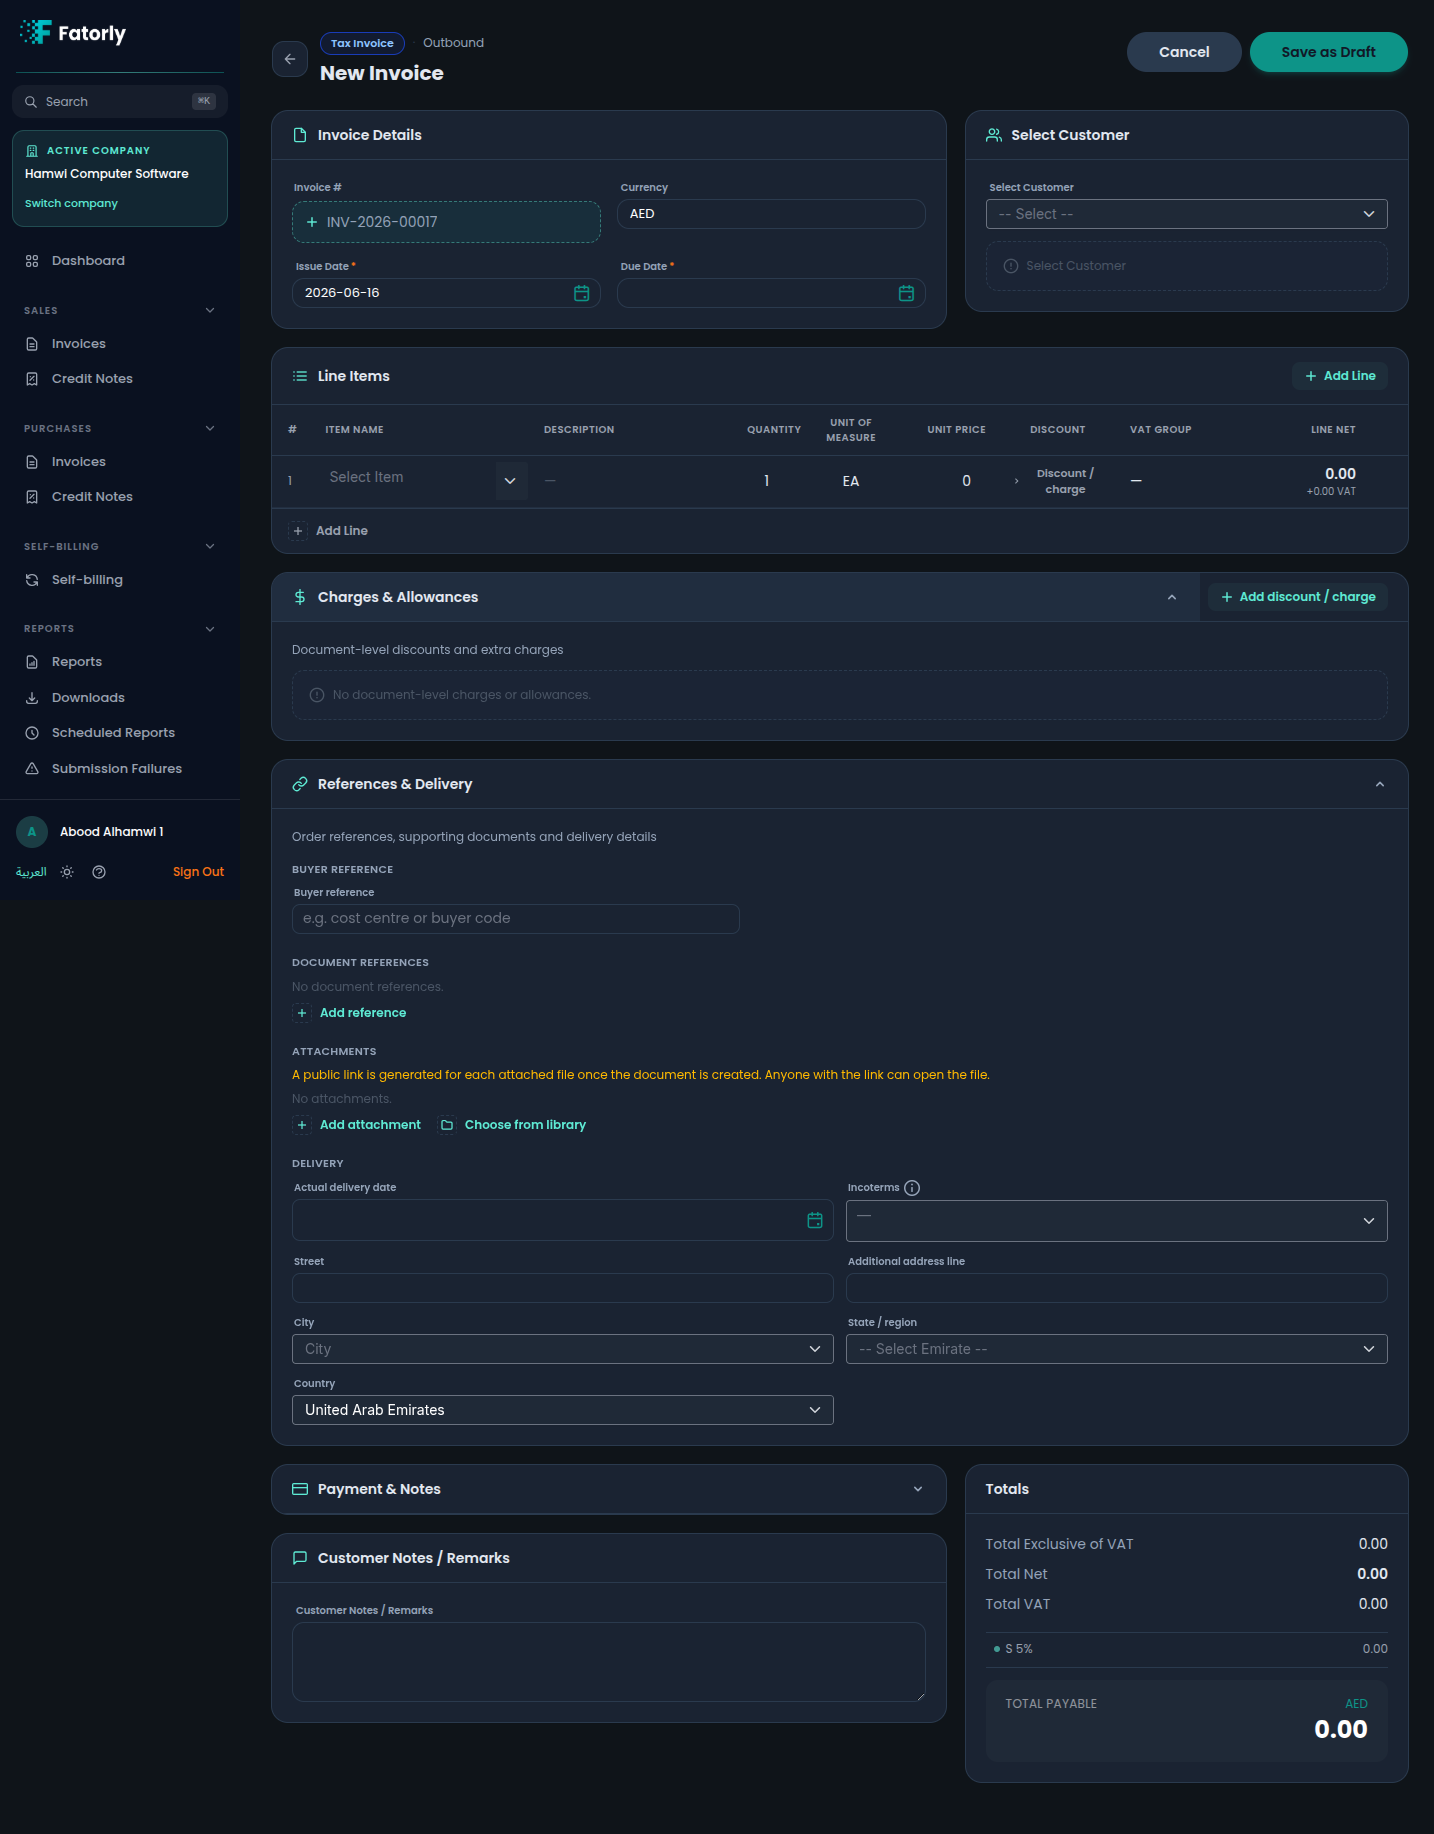Screen dimensions: 1434x1834
Task: Open the Select Item dropdown arrow
Action: (510, 481)
